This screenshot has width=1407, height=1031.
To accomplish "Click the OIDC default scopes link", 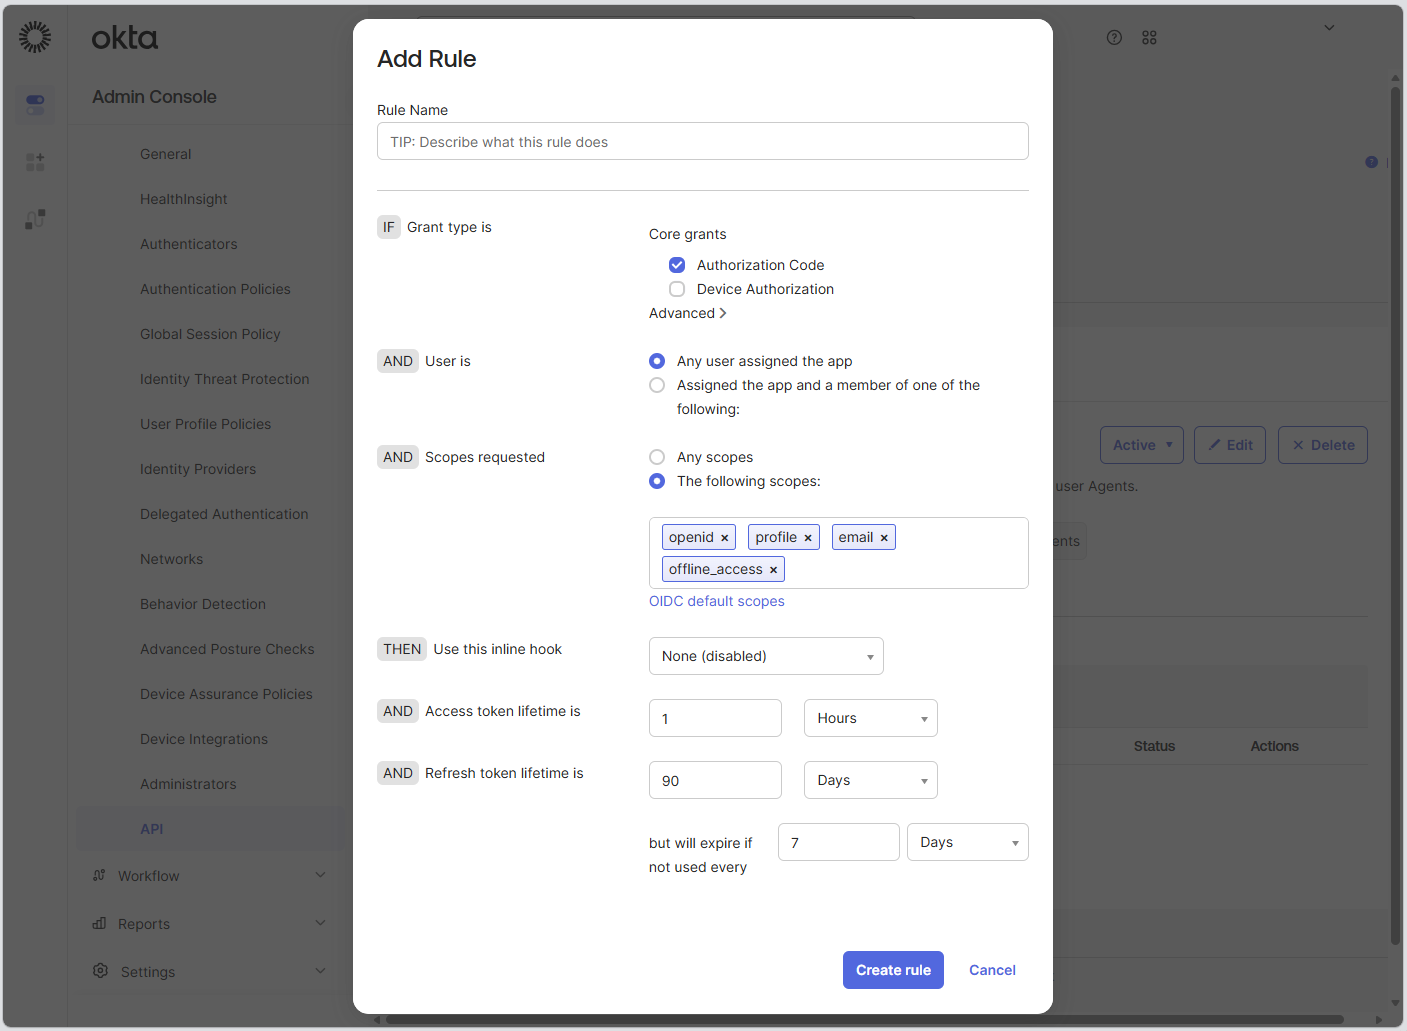I will [717, 601].
